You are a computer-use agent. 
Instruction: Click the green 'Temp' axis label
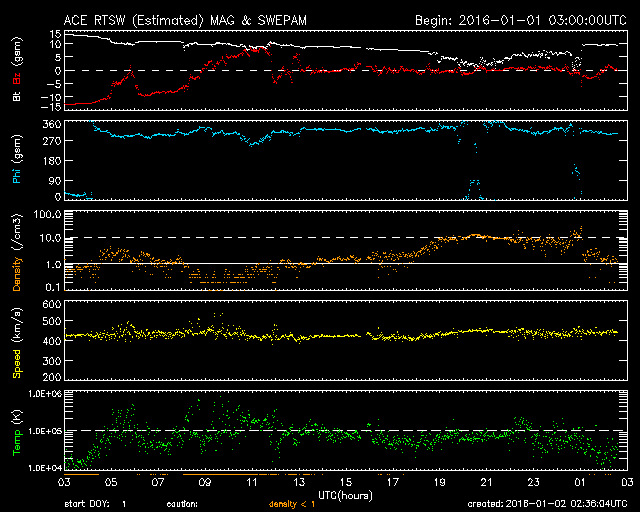pyautogui.click(x=17, y=442)
